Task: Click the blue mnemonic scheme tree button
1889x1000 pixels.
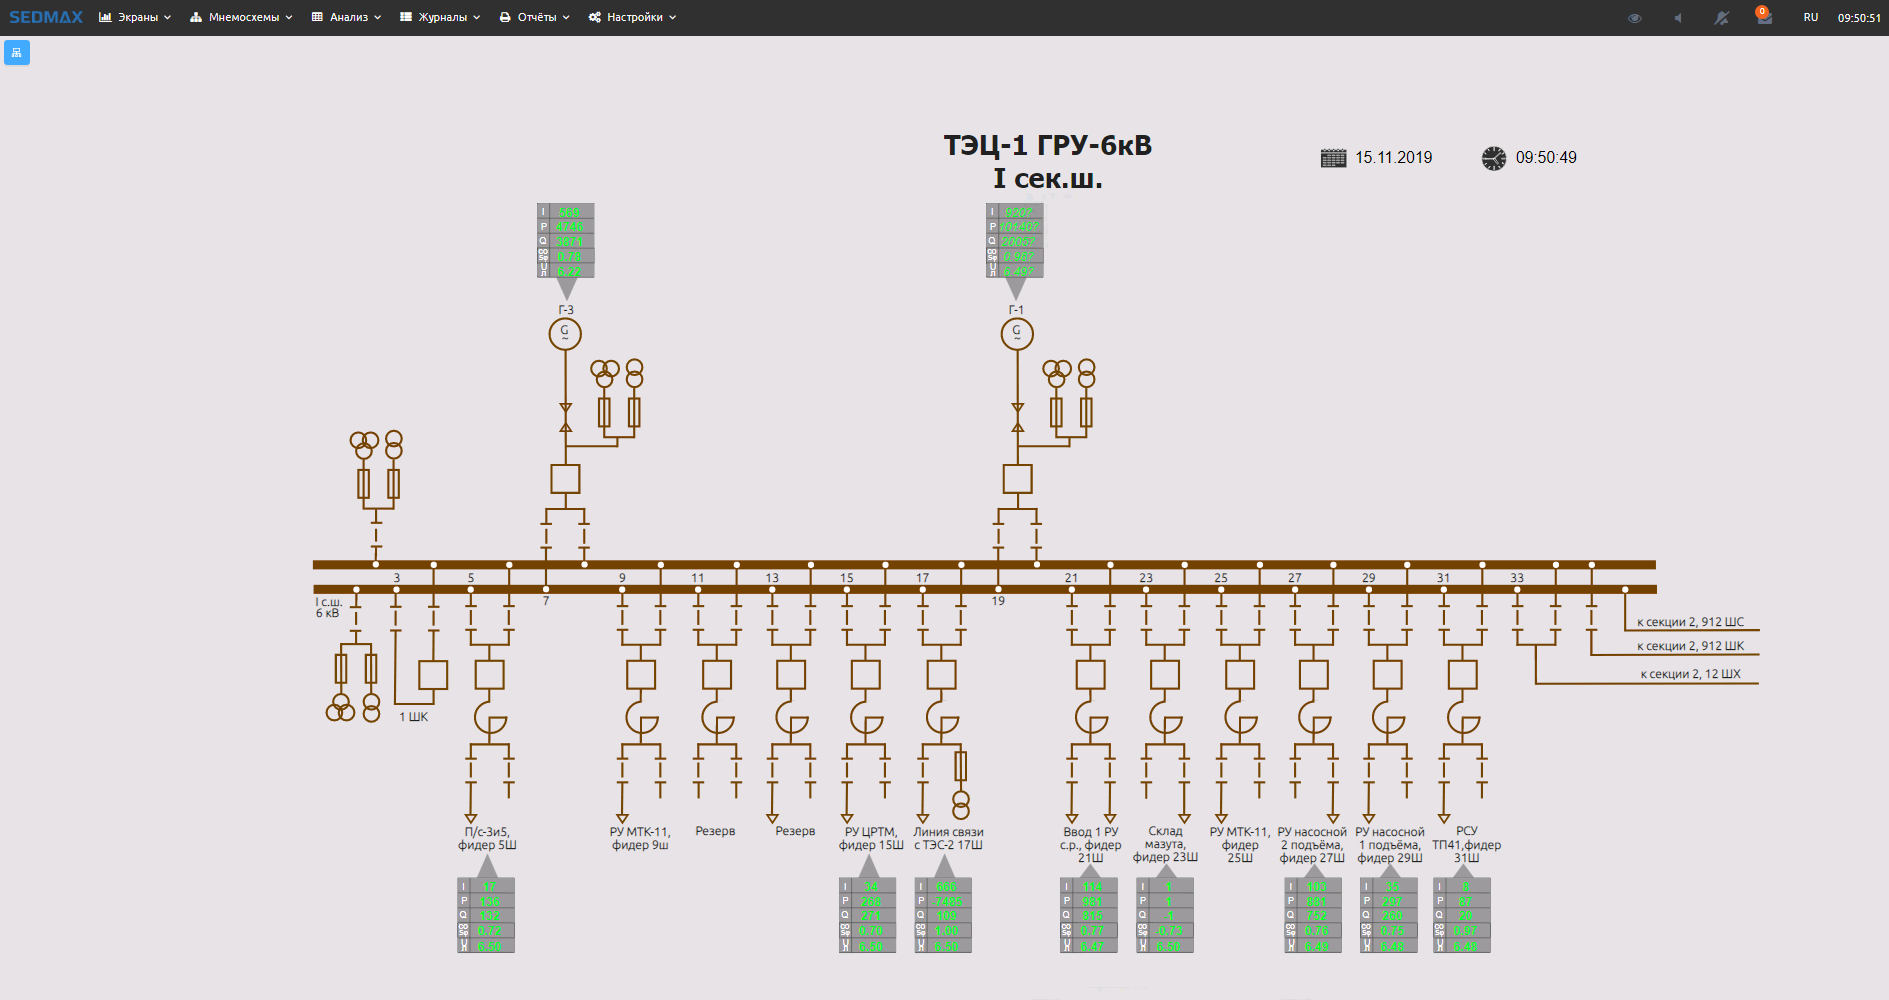Action: click(17, 53)
